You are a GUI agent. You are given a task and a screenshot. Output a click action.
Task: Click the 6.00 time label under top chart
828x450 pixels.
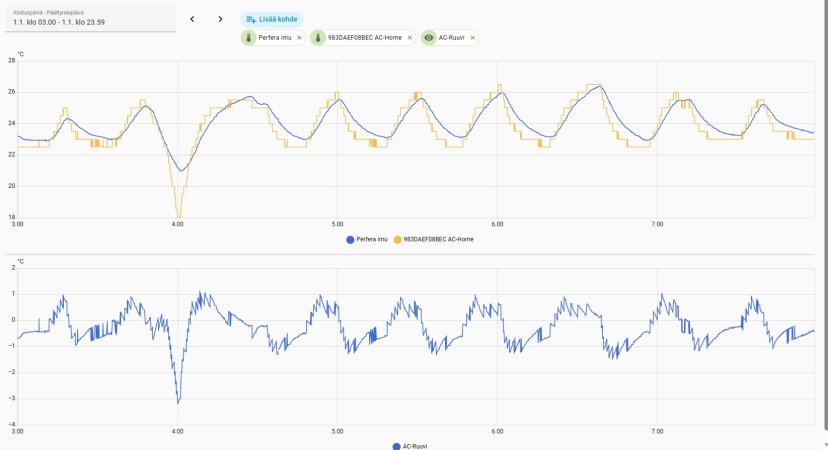coord(497,224)
